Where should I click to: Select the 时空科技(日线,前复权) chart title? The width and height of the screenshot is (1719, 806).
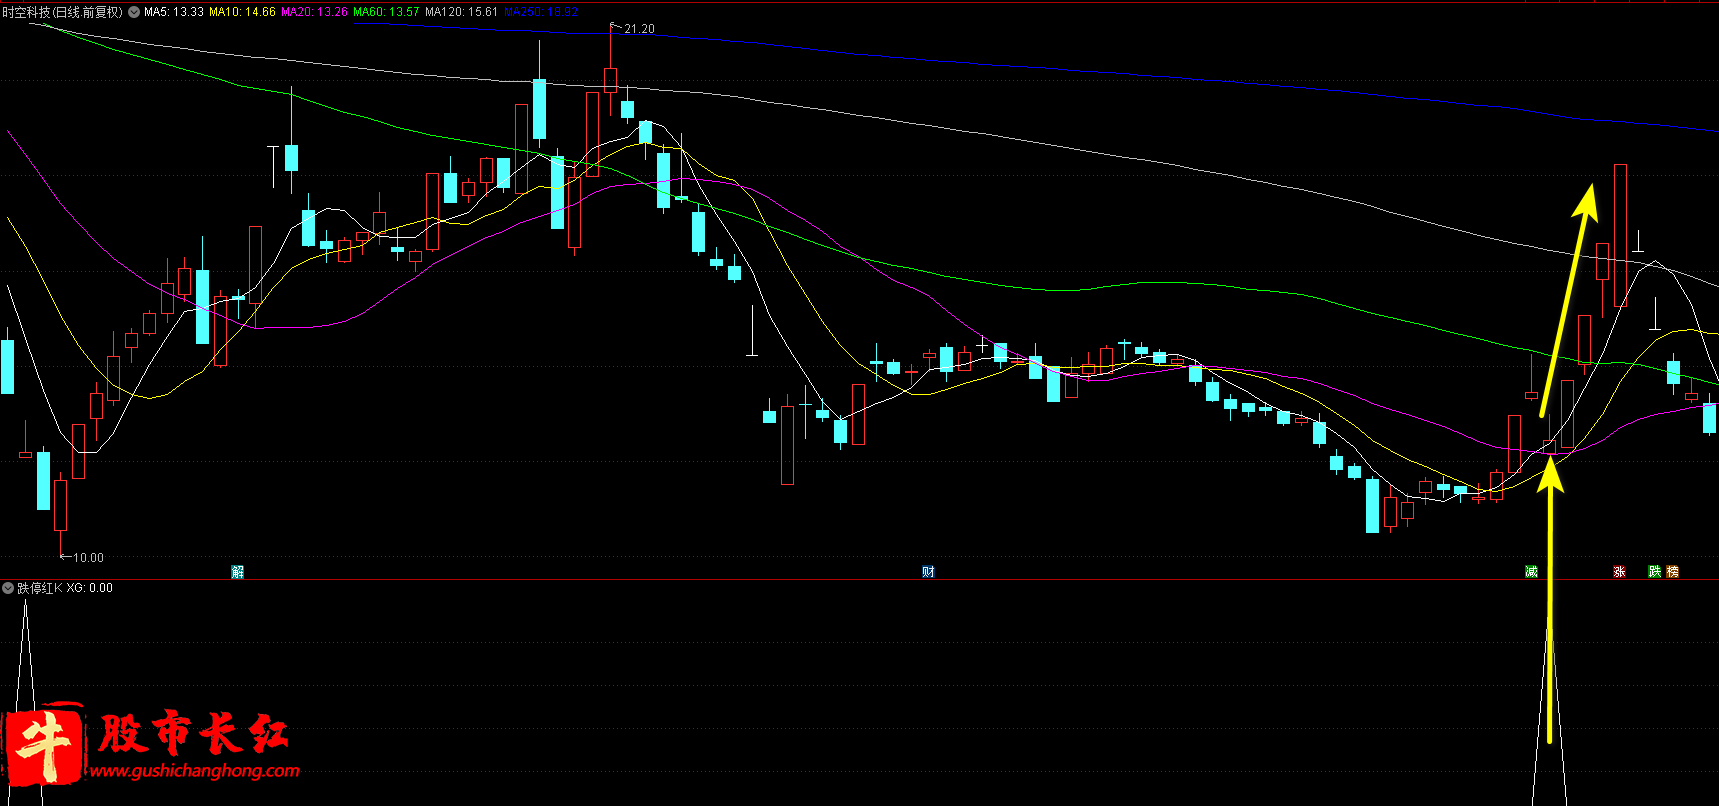[x=63, y=12]
